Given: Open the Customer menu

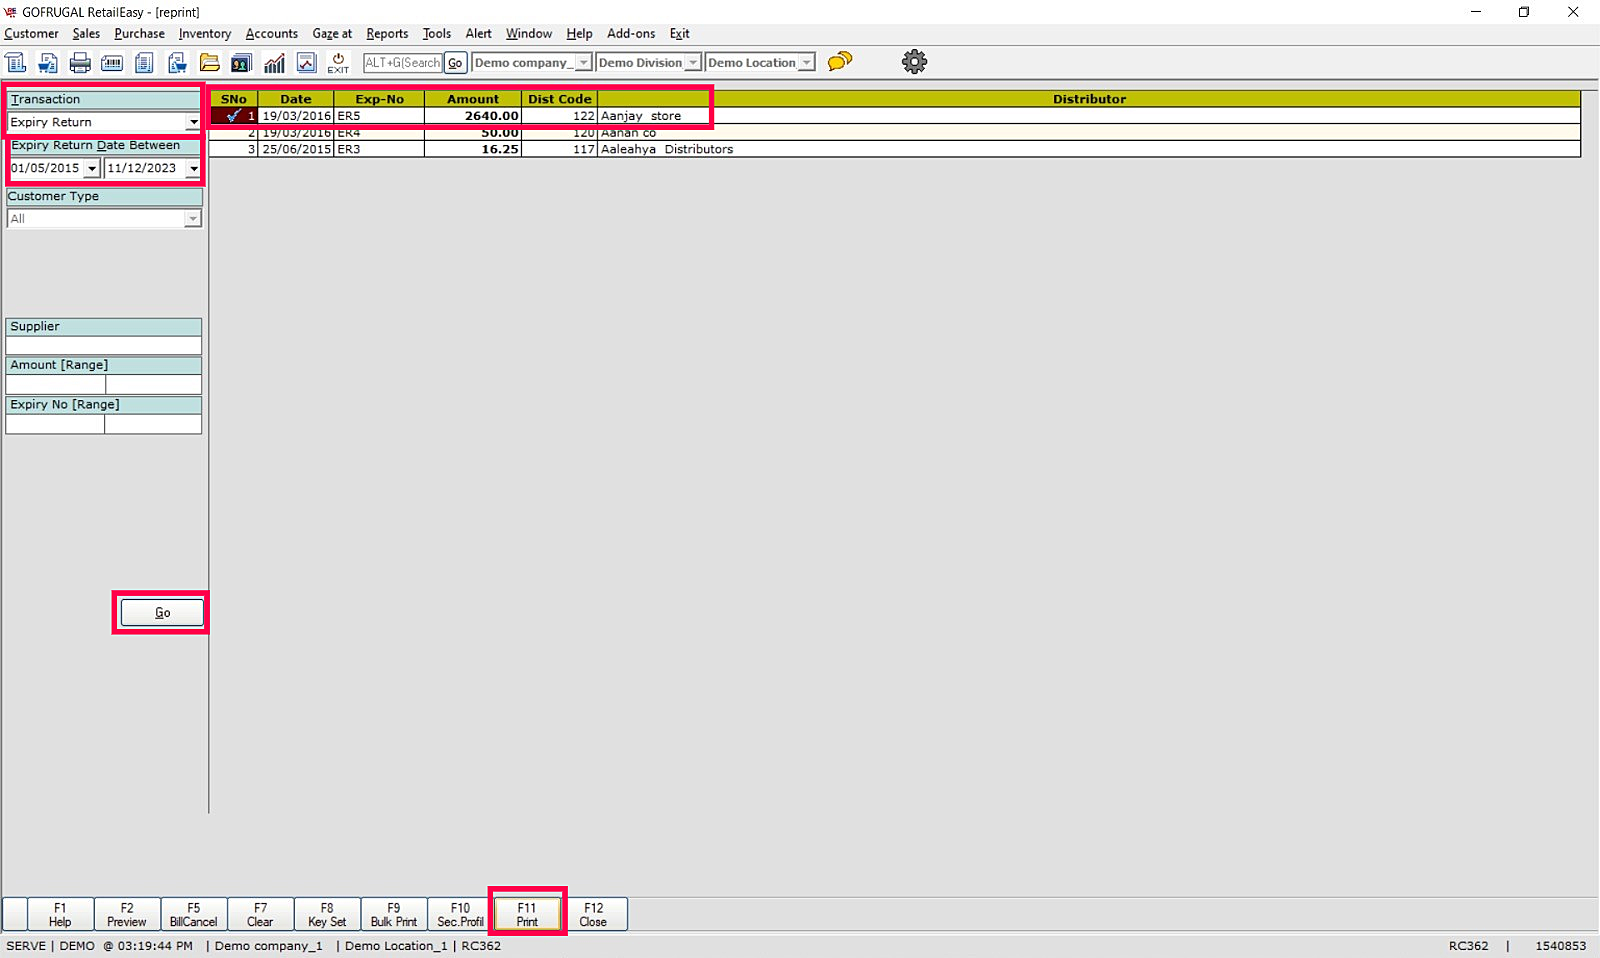Looking at the screenshot, I should point(31,34).
